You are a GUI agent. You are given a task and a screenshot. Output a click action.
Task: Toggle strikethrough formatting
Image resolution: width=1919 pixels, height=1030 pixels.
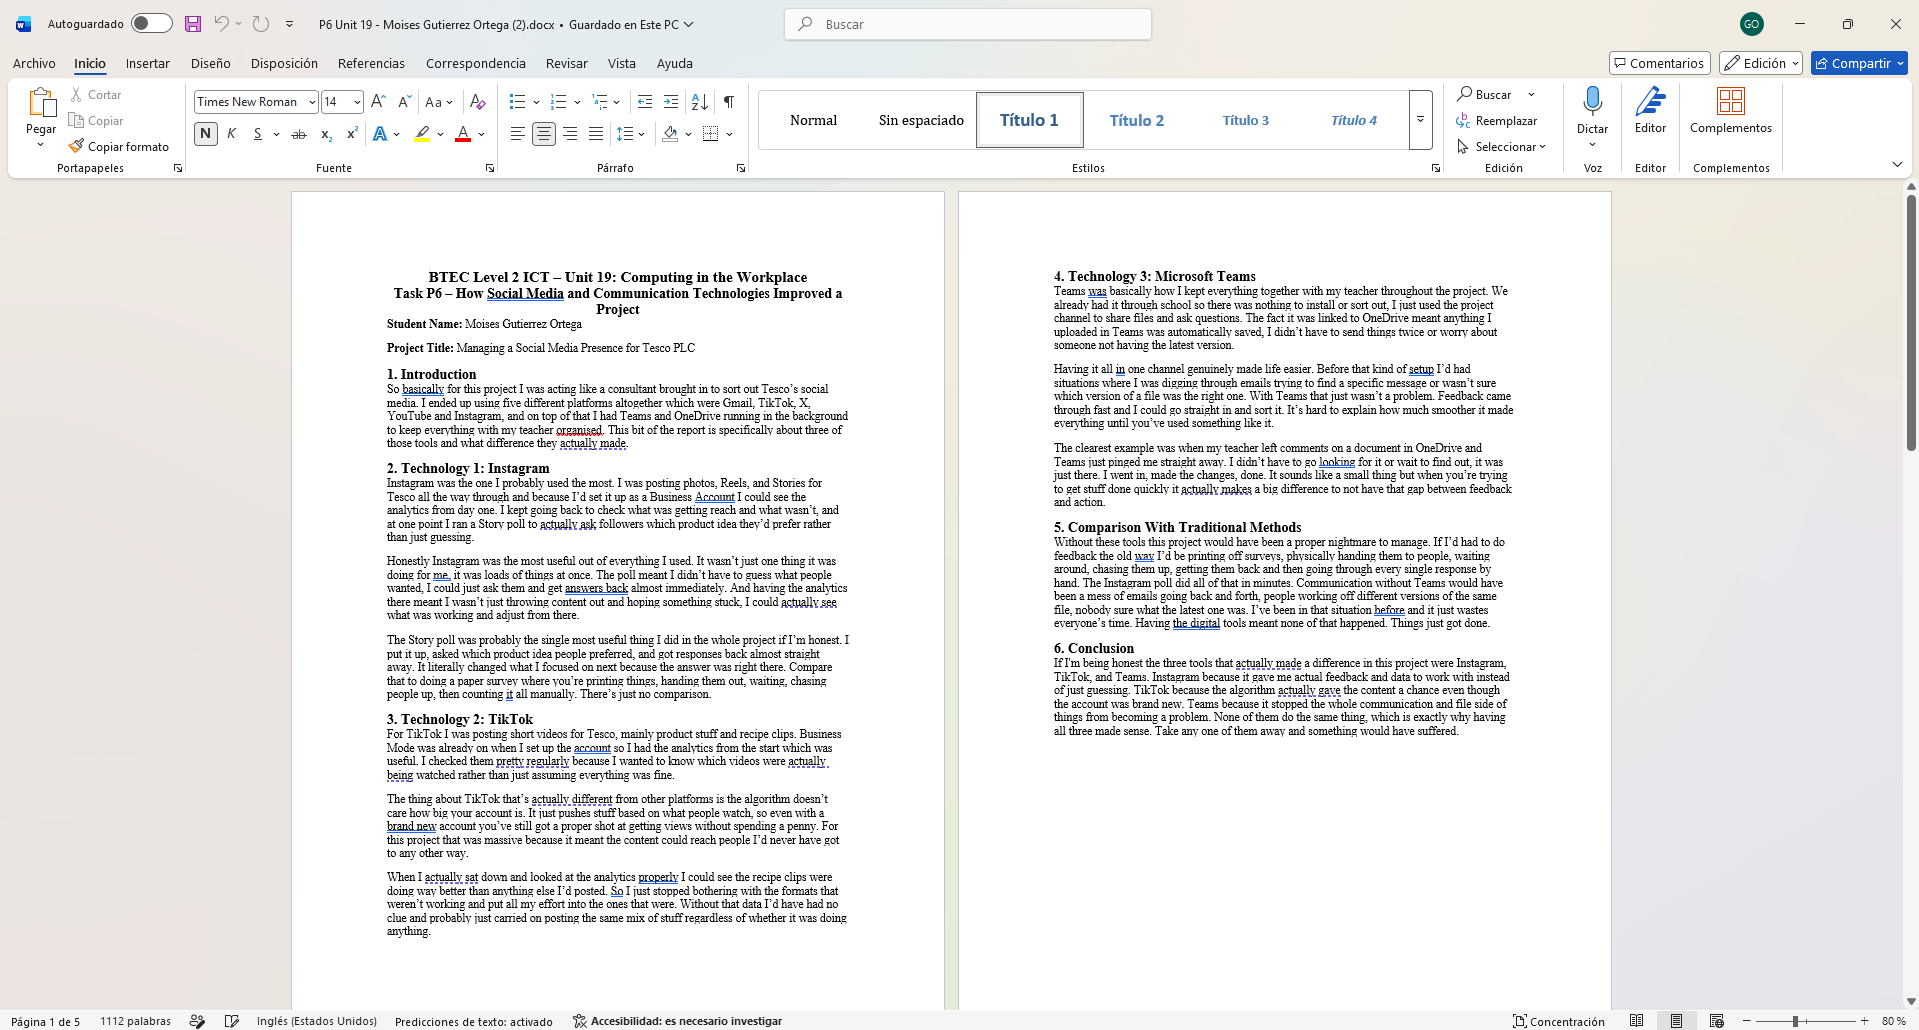[299, 134]
